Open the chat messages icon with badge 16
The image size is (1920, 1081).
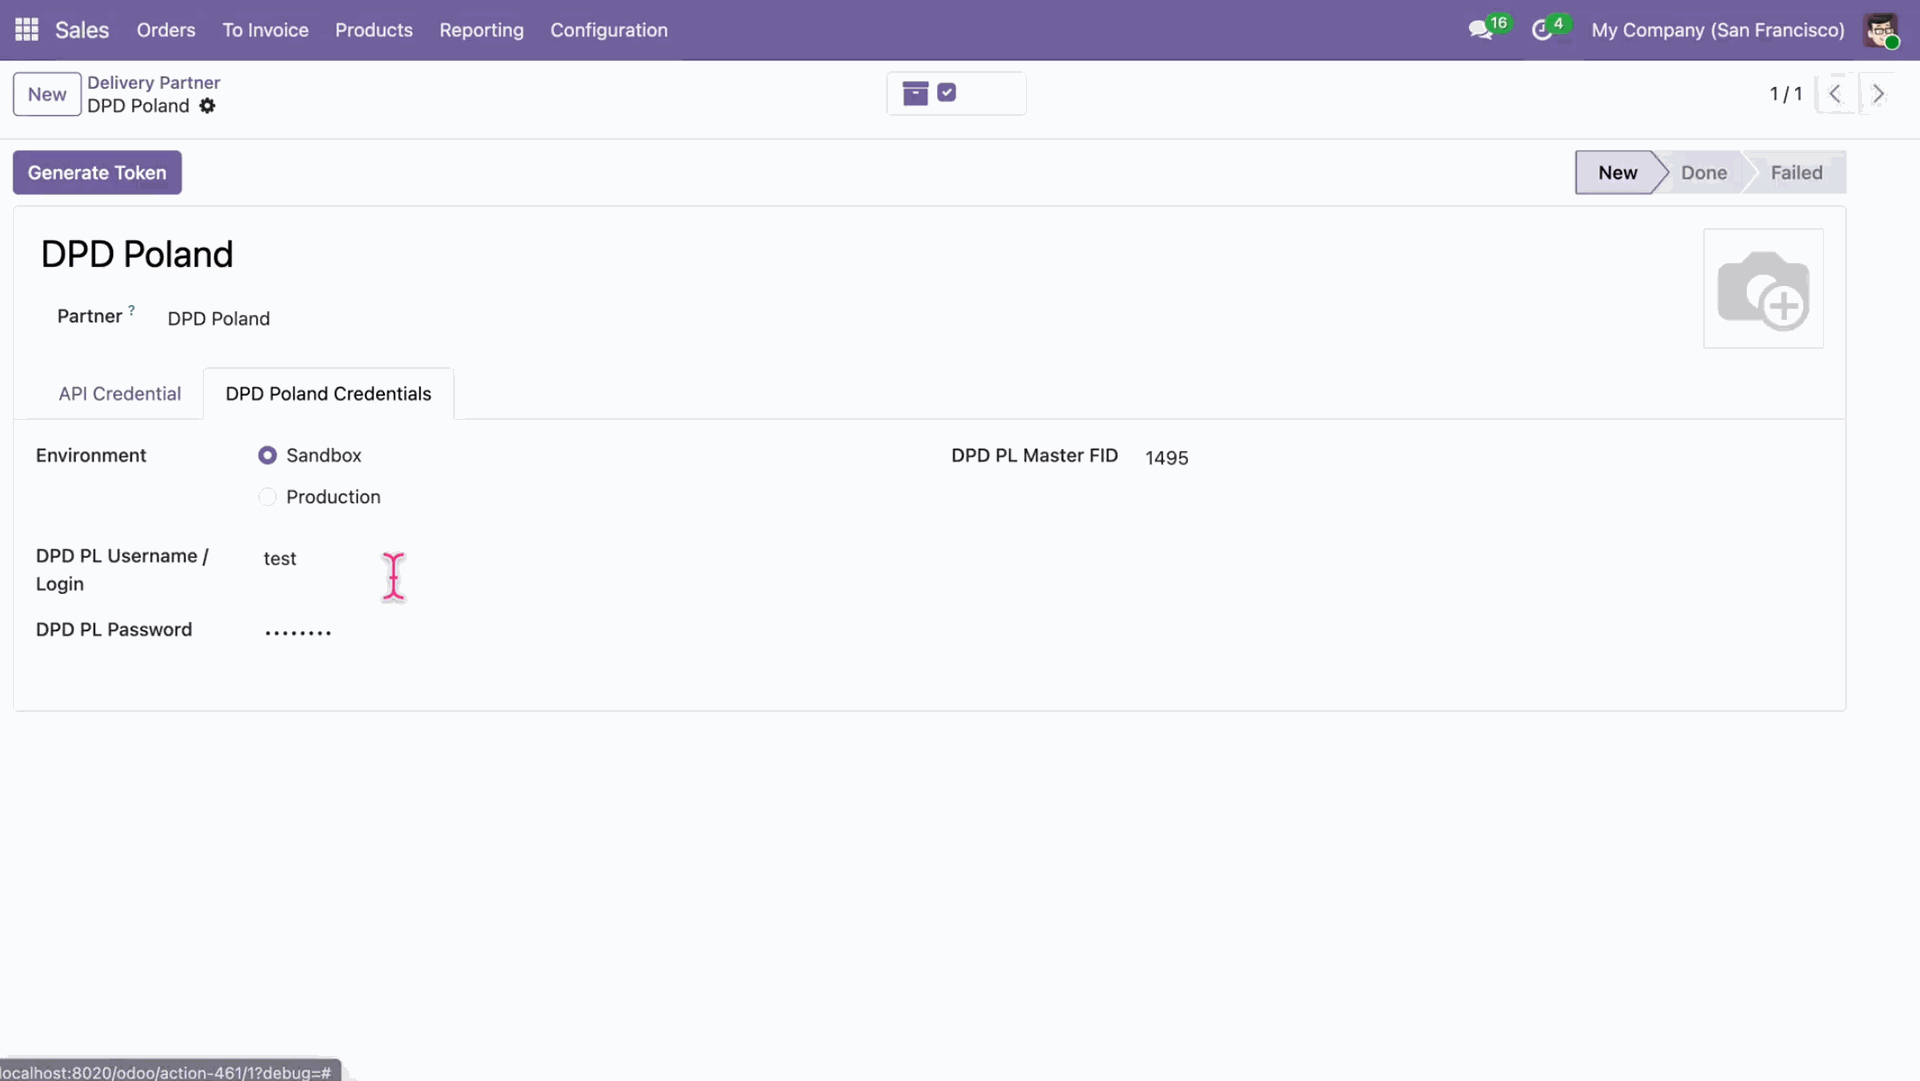[x=1481, y=30]
